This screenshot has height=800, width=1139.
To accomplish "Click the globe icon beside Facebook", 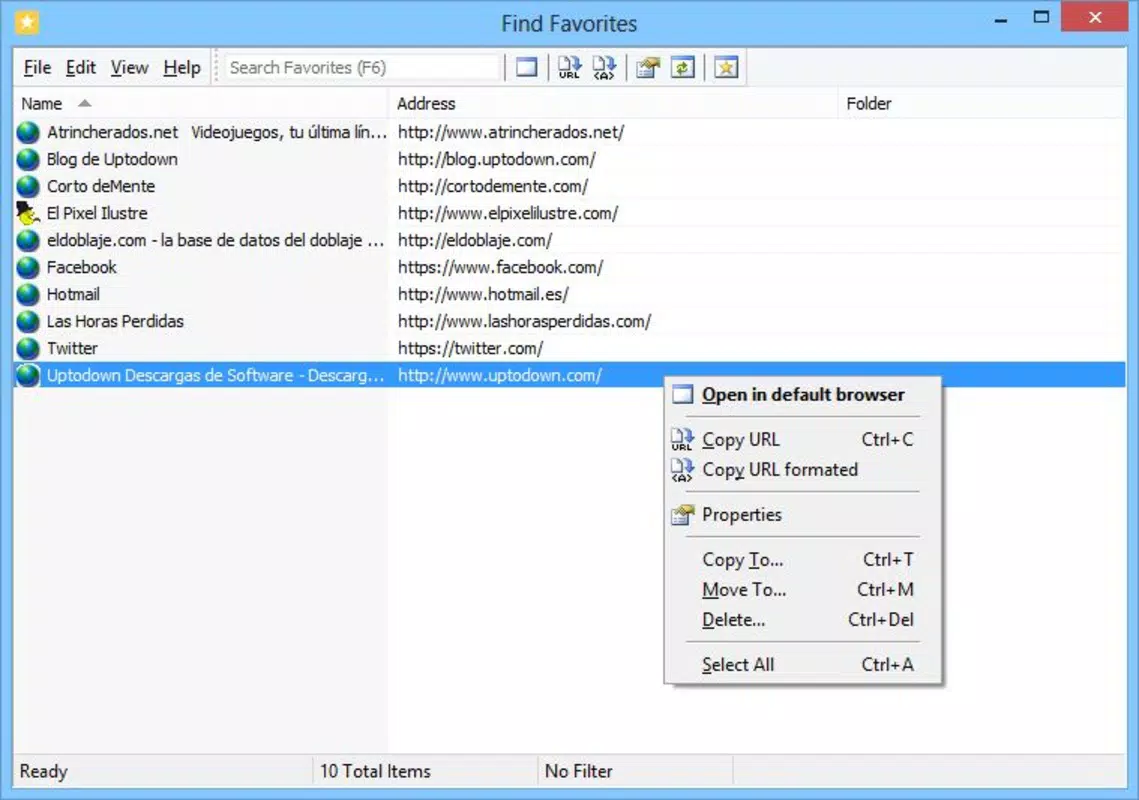I will click(x=28, y=267).
